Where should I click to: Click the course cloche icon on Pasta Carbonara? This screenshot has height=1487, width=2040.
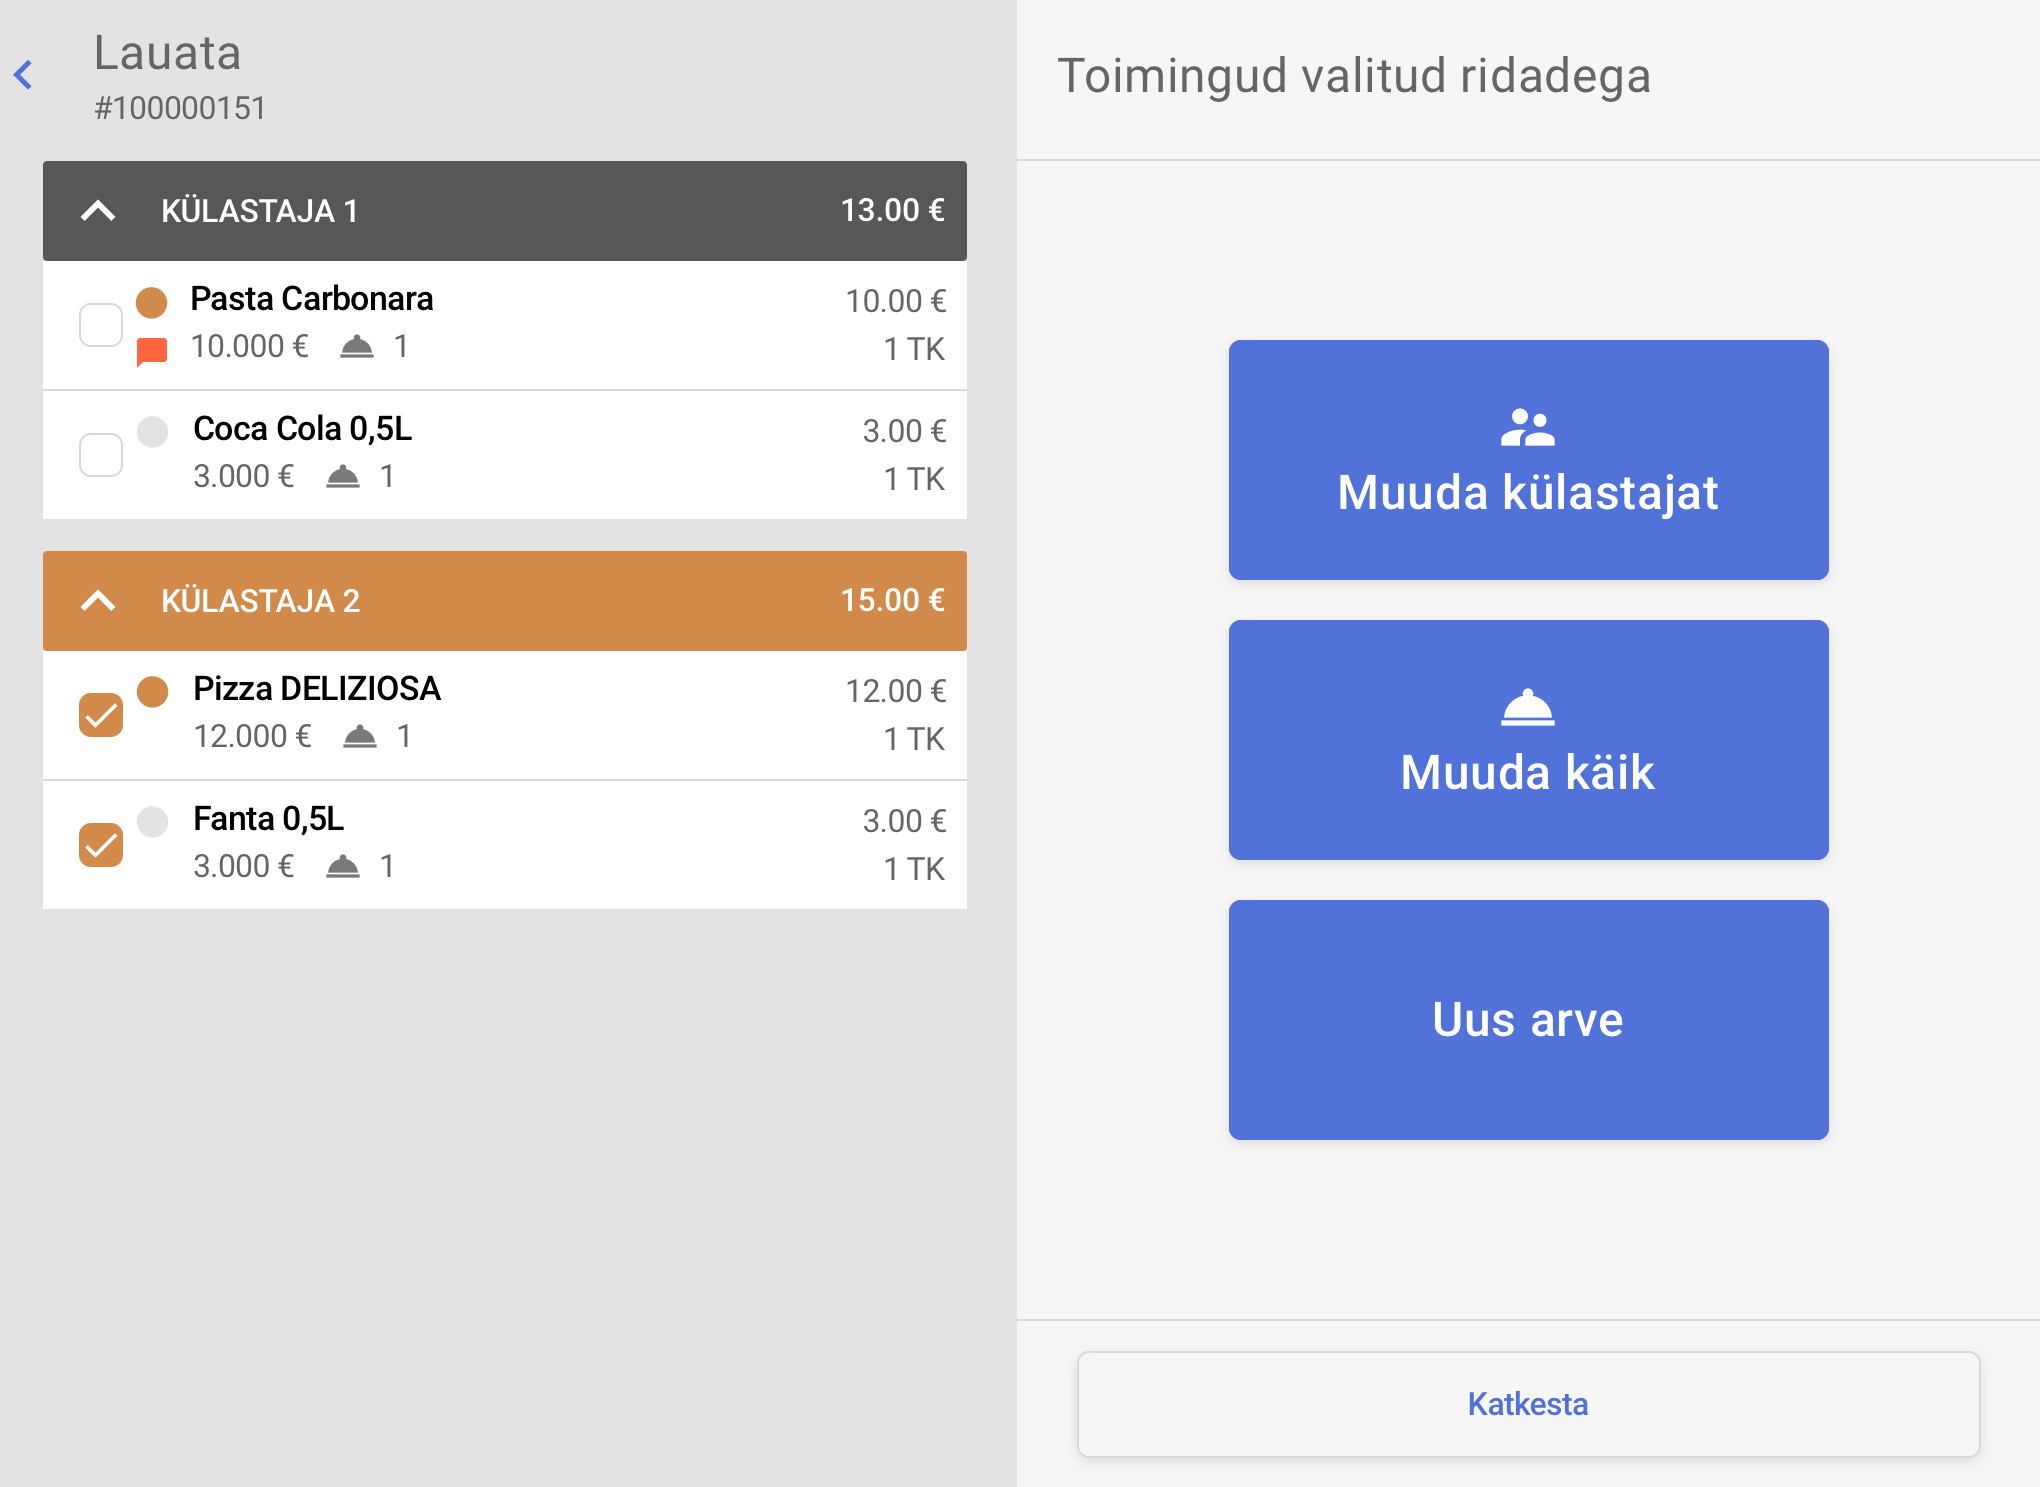(357, 347)
